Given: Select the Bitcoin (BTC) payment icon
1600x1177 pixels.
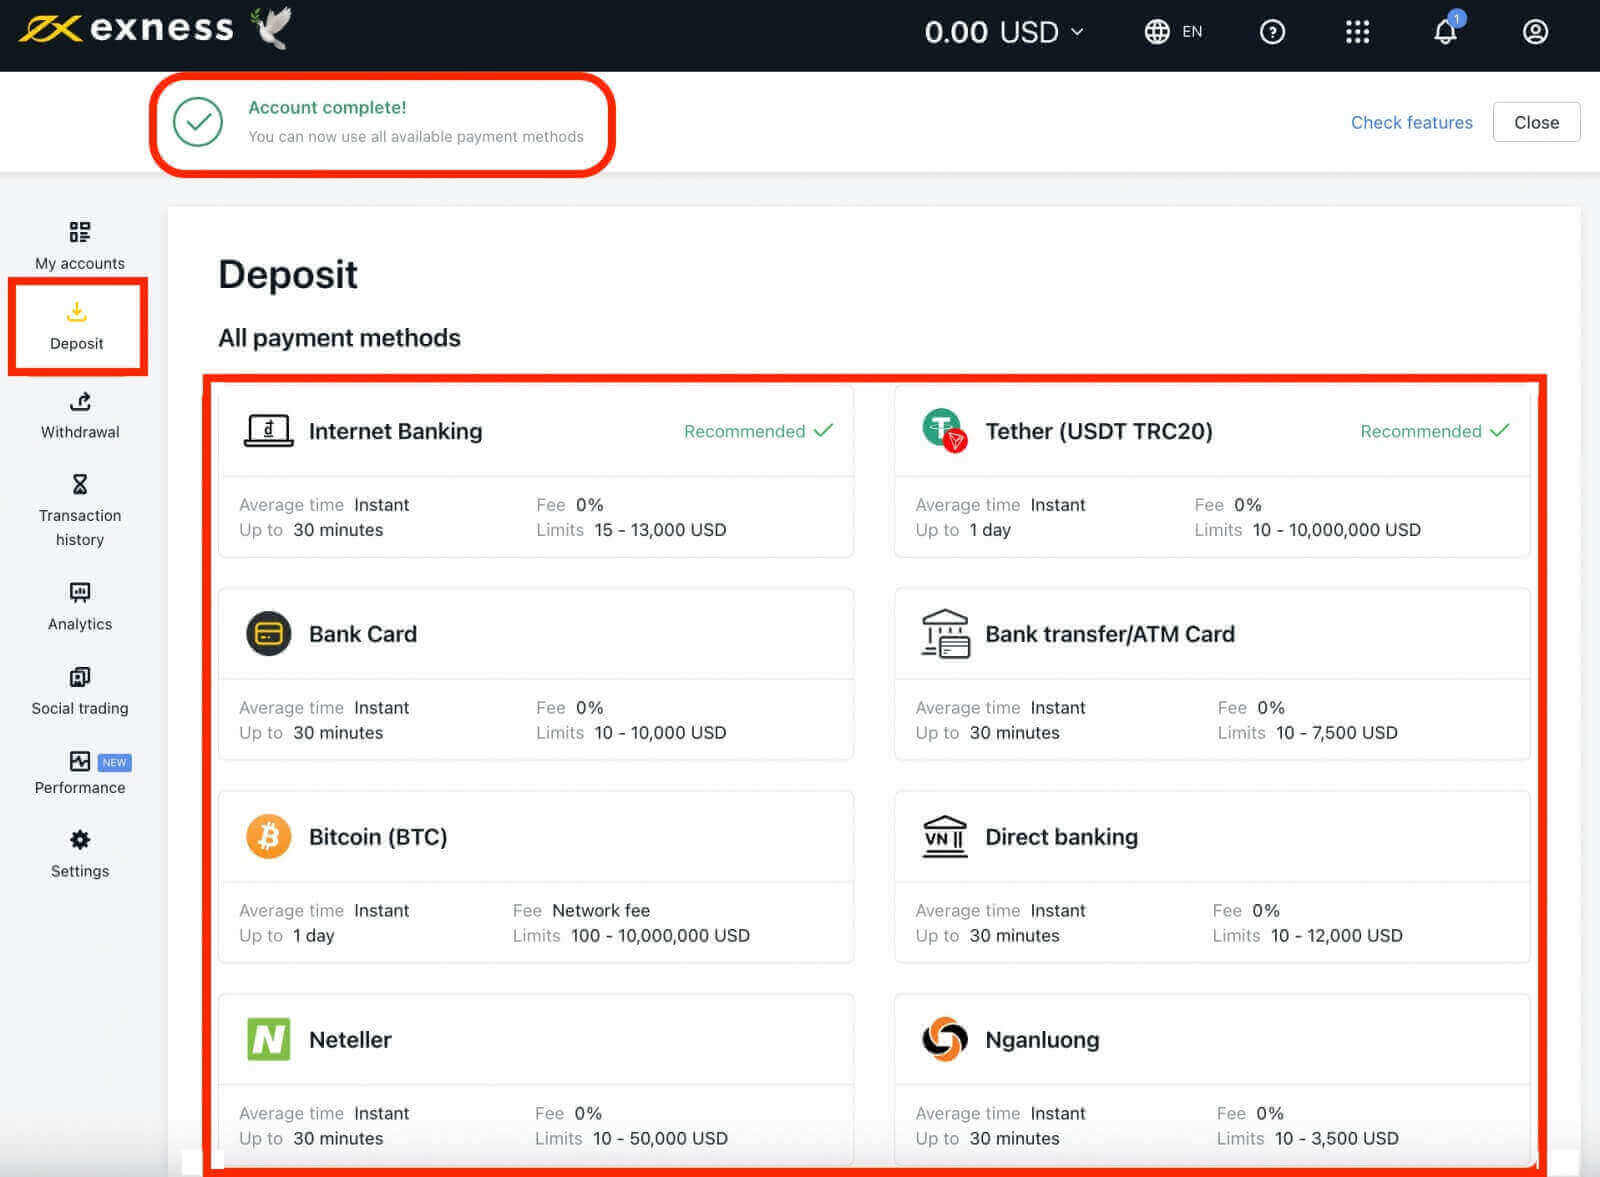Looking at the screenshot, I should (x=268, y=836).
